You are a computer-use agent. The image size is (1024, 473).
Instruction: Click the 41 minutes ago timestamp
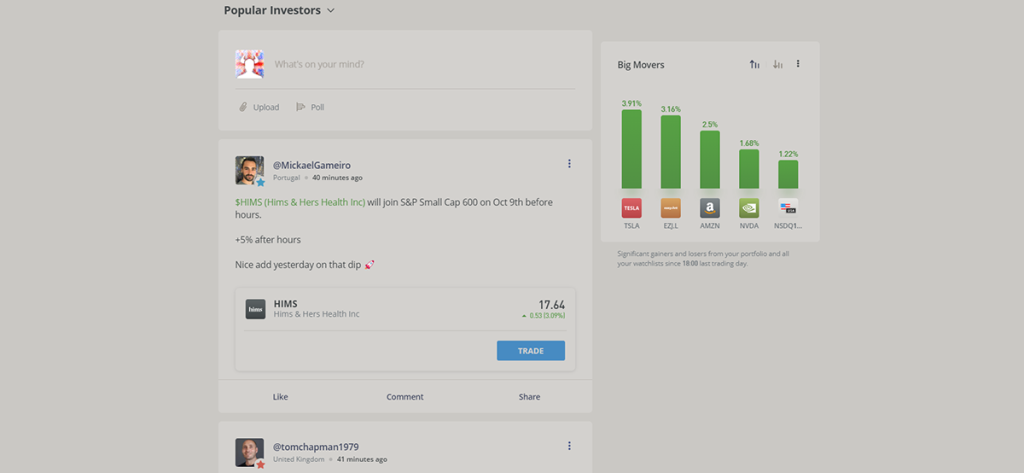coord(362,459)
